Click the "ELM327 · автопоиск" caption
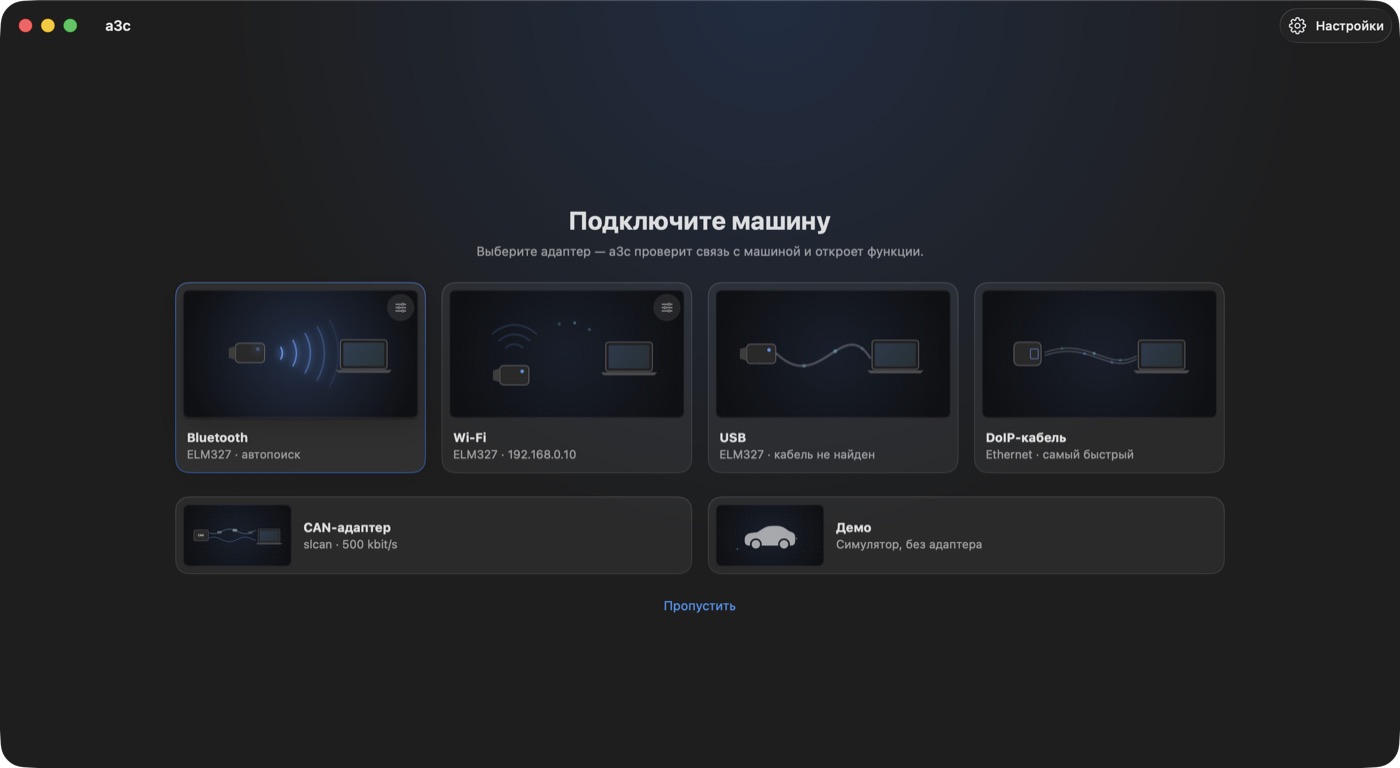The width and height of the screenshot is (1400, 768). pyautogui.click(x=244, y=455)
